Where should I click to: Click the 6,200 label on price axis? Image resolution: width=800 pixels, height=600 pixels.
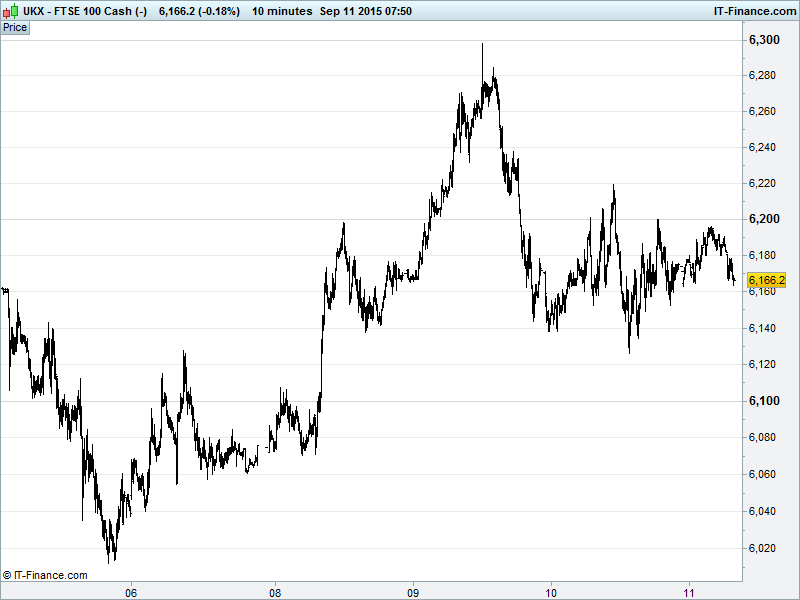click(765, 219)
